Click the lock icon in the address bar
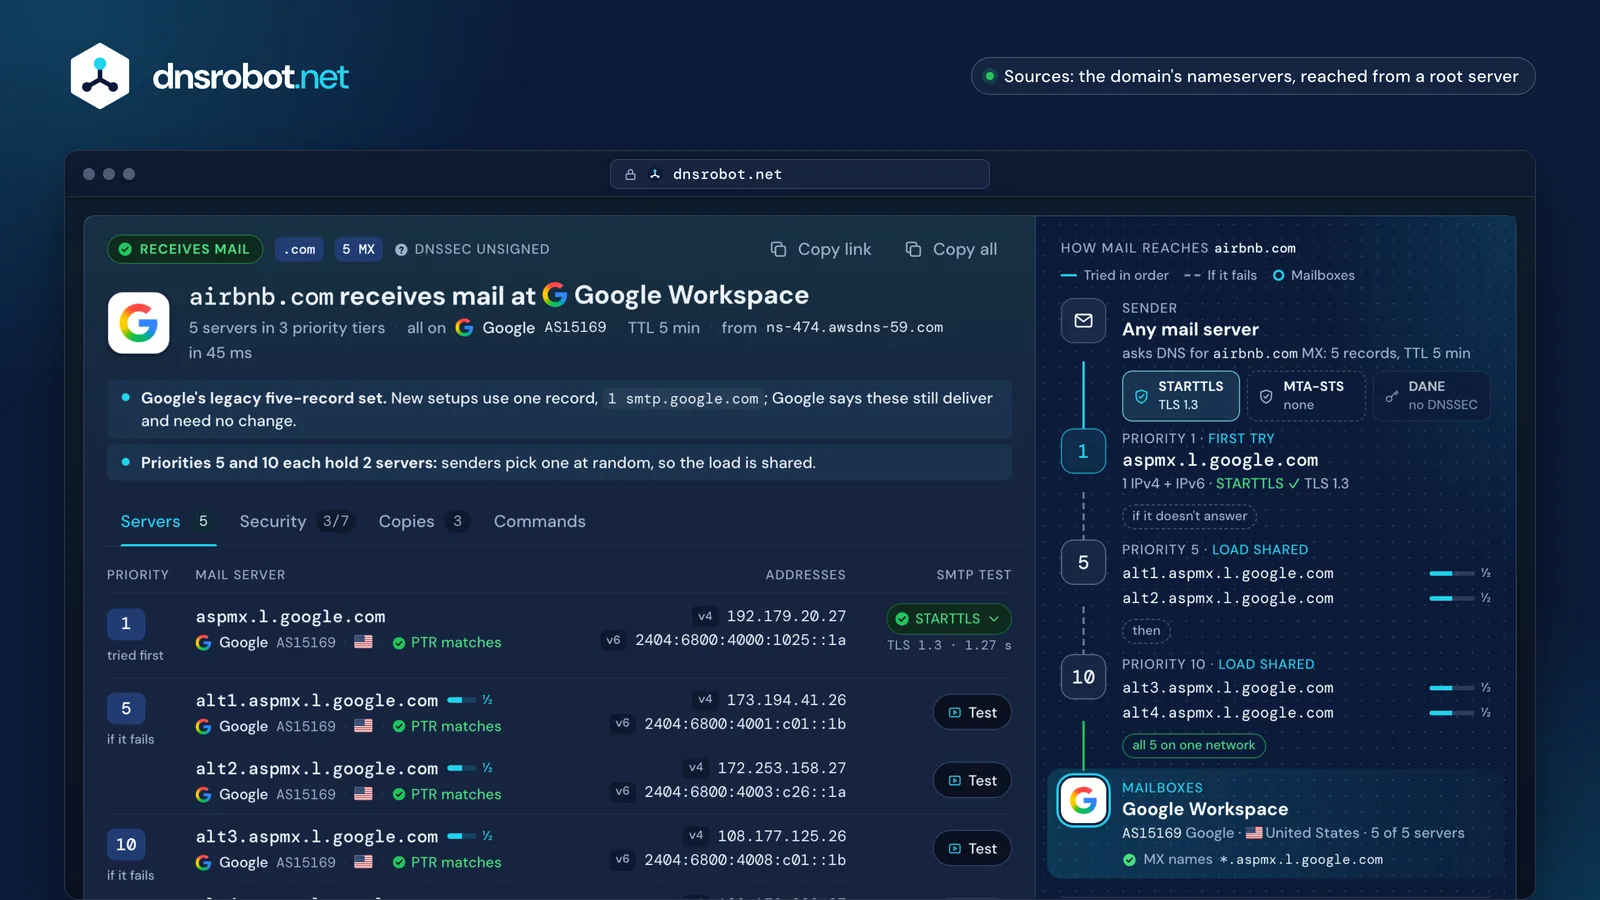This screenshot has width=1600, height=900. [630, 174]
